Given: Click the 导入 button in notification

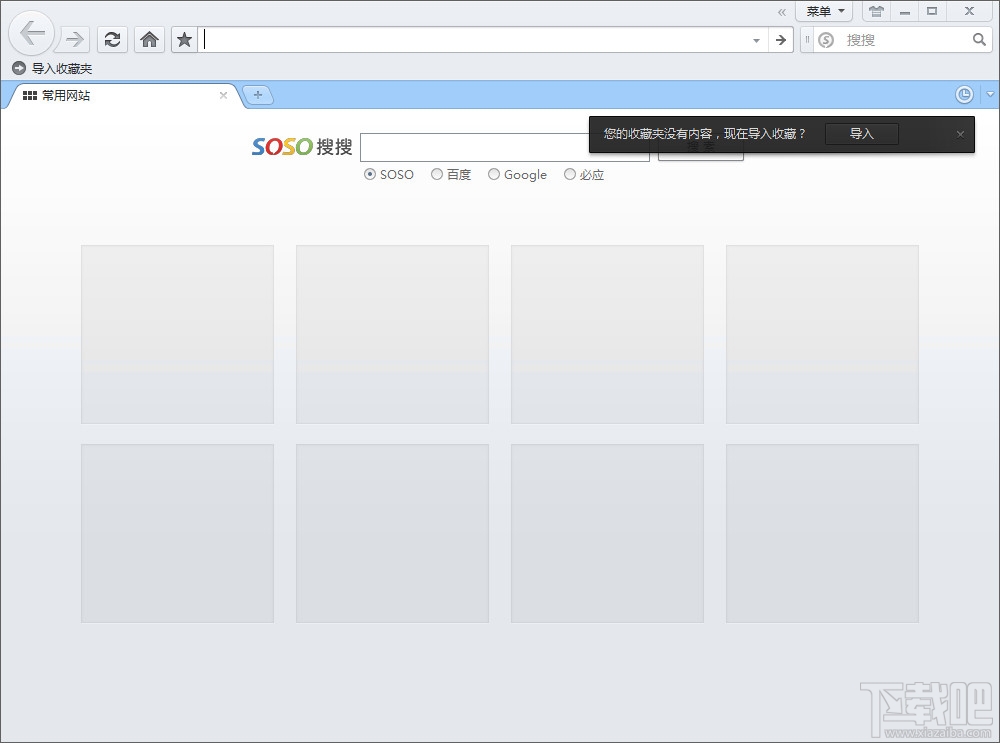Looking at the screenshot, I should coord(862,134).
